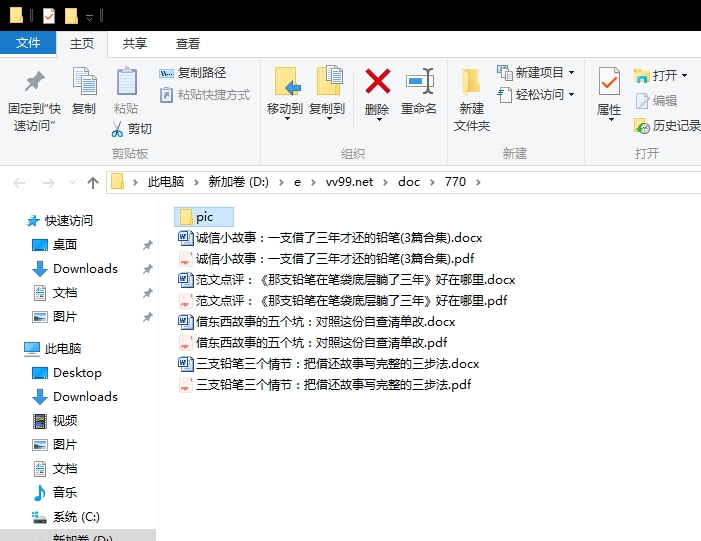Screen dimensions: 701x541
Task: Select Desktop under This PC
Action: point(67,372)
